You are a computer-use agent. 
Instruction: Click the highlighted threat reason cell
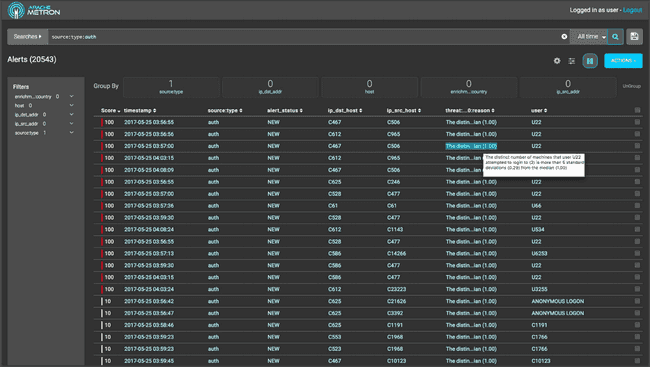(x=471, y=146)
